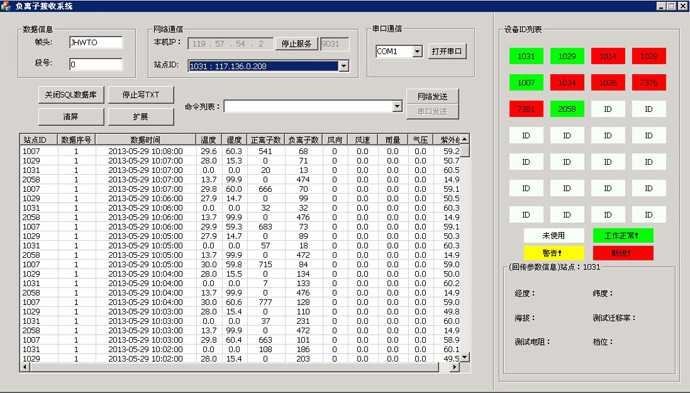Expand the 站点ID combo box

coord(344,66)
